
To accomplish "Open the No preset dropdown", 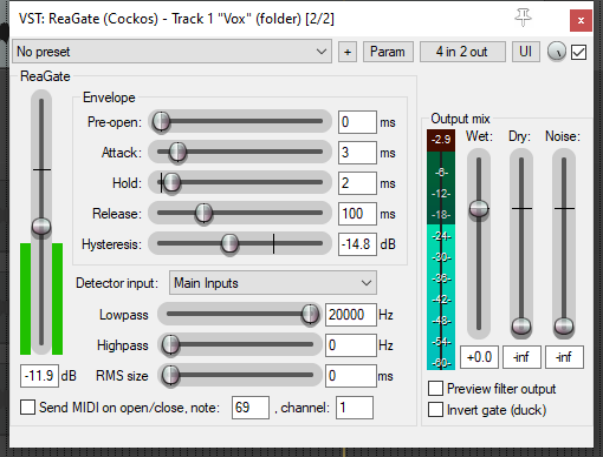I will pos(172,52).
